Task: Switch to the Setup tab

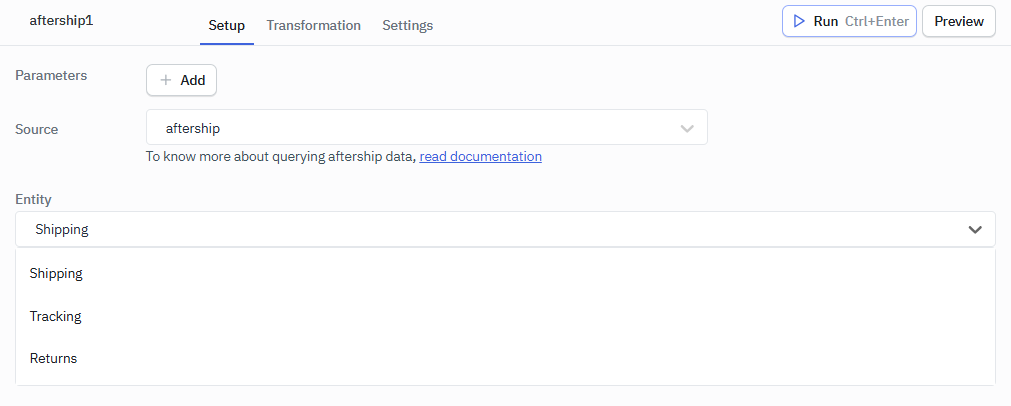Action: tap(227, 26)
